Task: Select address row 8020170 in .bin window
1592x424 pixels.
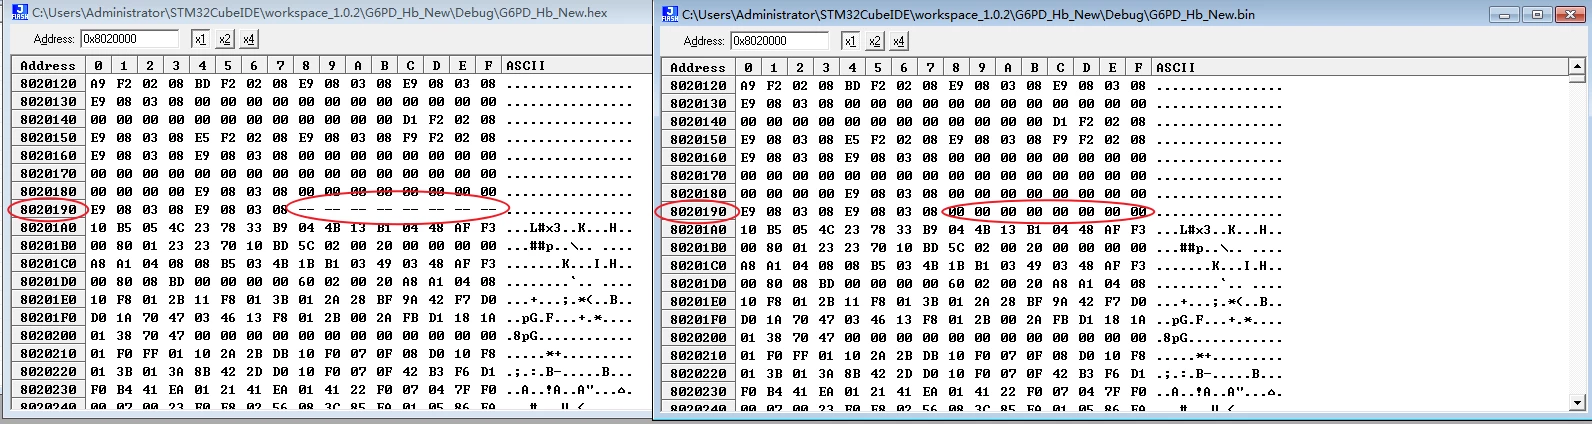Action: coord(698,175)
